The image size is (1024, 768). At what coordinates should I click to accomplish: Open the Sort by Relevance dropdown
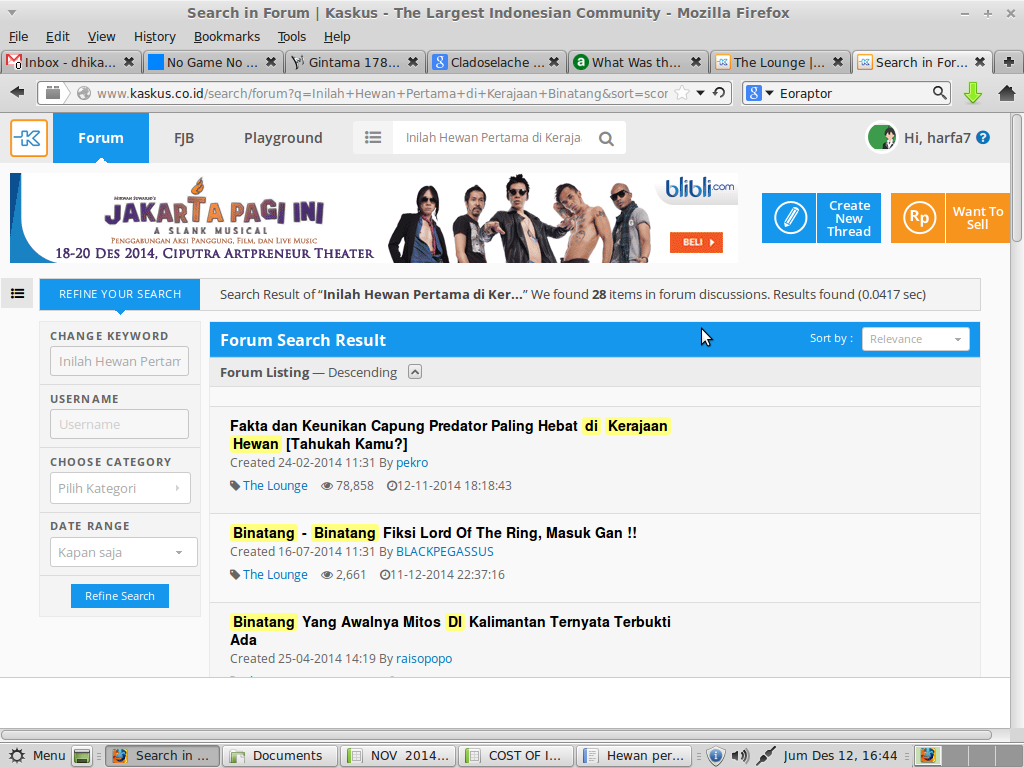point(915,339)
